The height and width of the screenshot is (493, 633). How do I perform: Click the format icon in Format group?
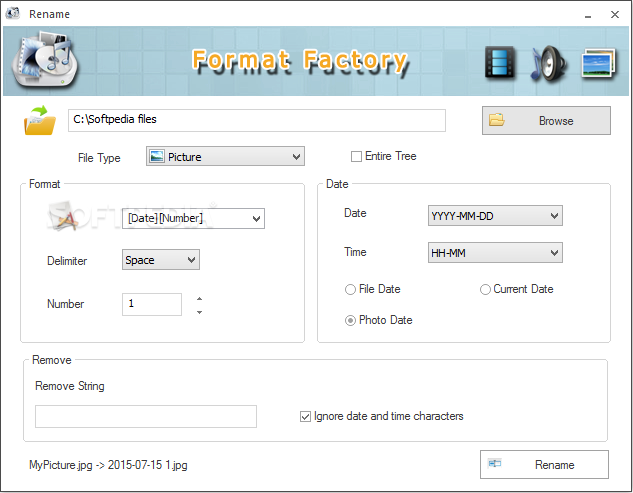pos(65,218)
